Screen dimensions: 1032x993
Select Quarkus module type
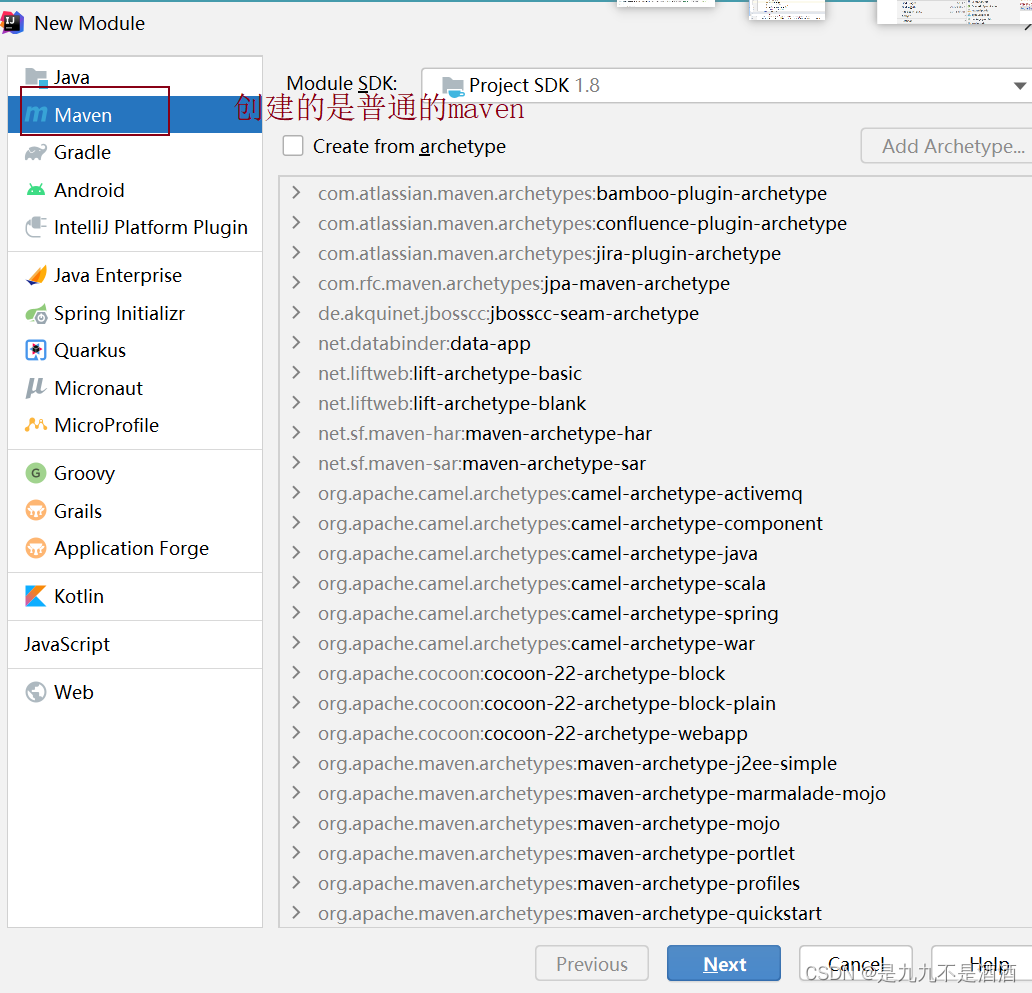(135, 350)
